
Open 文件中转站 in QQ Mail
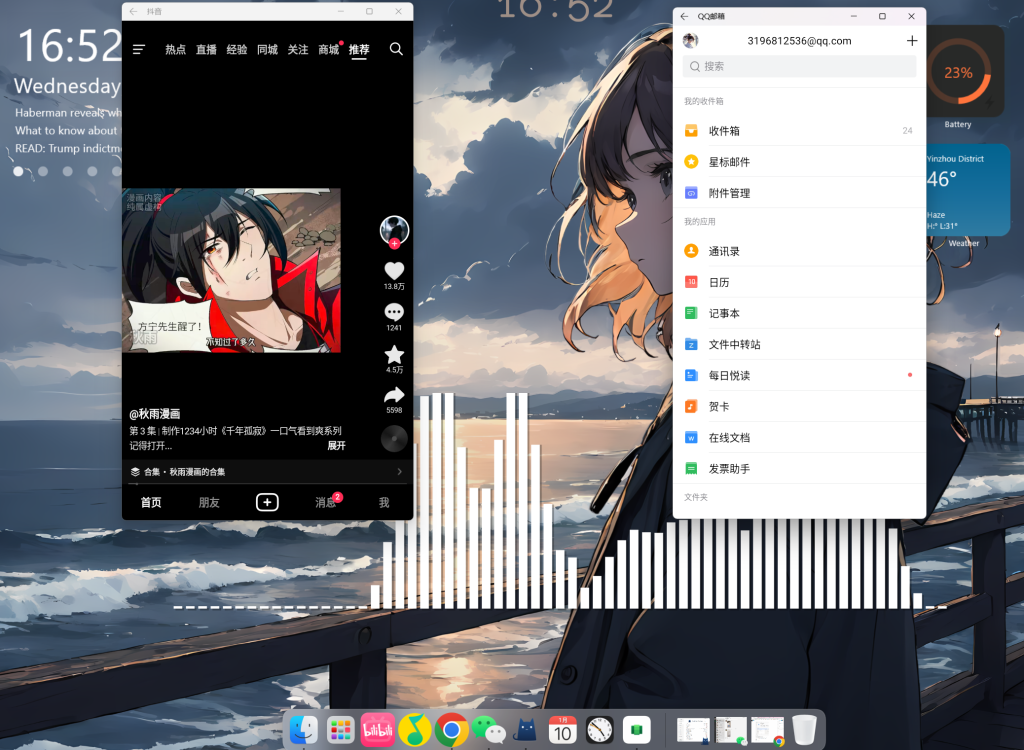pos(734,344)
